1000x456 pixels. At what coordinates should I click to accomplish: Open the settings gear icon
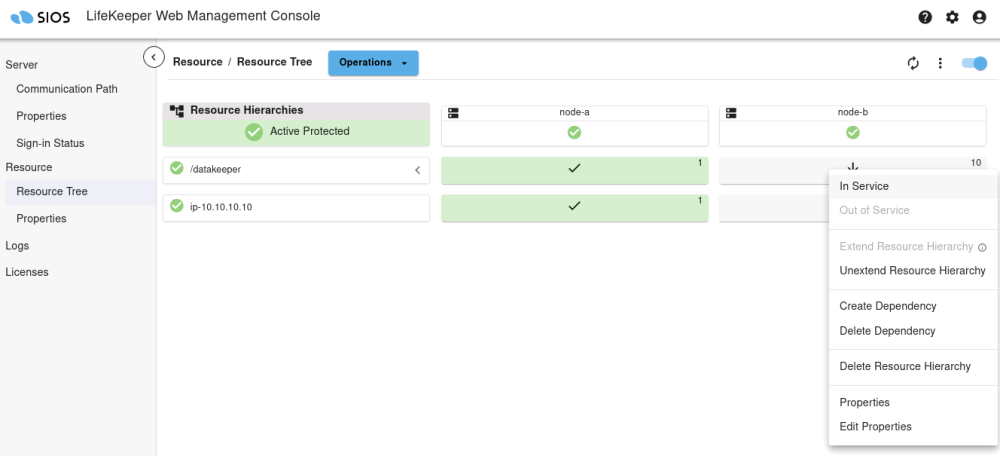point(952,17)
